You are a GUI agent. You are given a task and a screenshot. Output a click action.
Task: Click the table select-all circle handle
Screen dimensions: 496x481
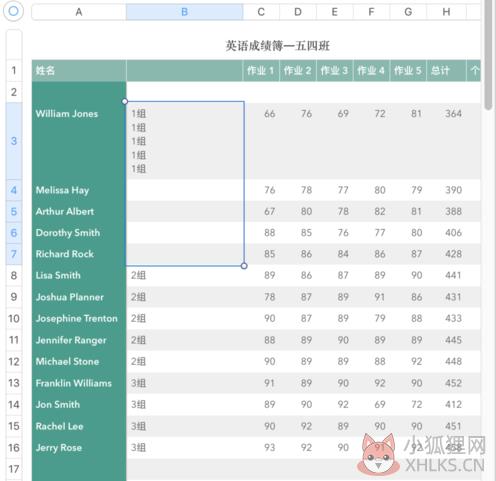[x=13, y=11]
